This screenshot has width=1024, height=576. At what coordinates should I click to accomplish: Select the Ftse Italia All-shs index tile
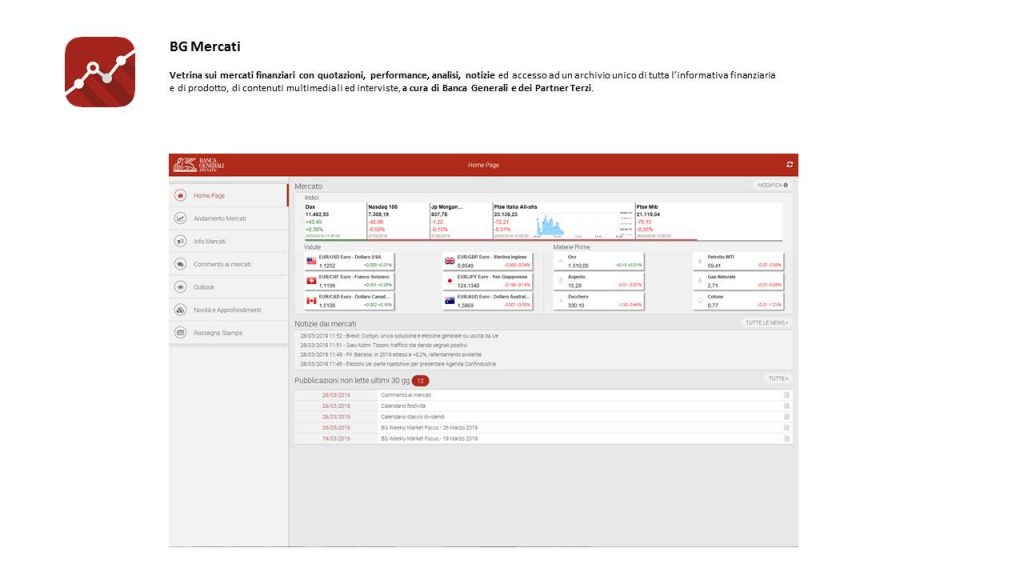(x=564, y=221)
